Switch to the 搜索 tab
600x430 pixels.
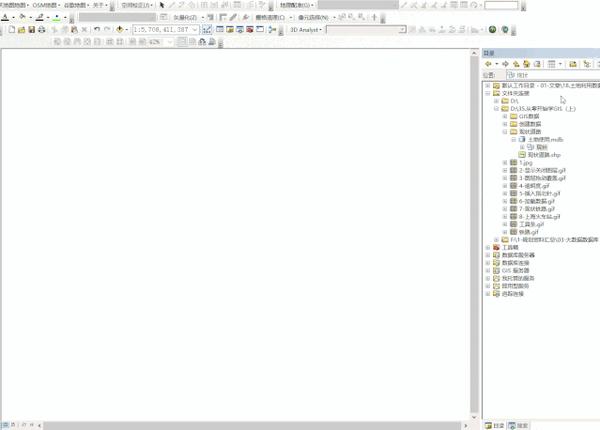pos(518,425)
